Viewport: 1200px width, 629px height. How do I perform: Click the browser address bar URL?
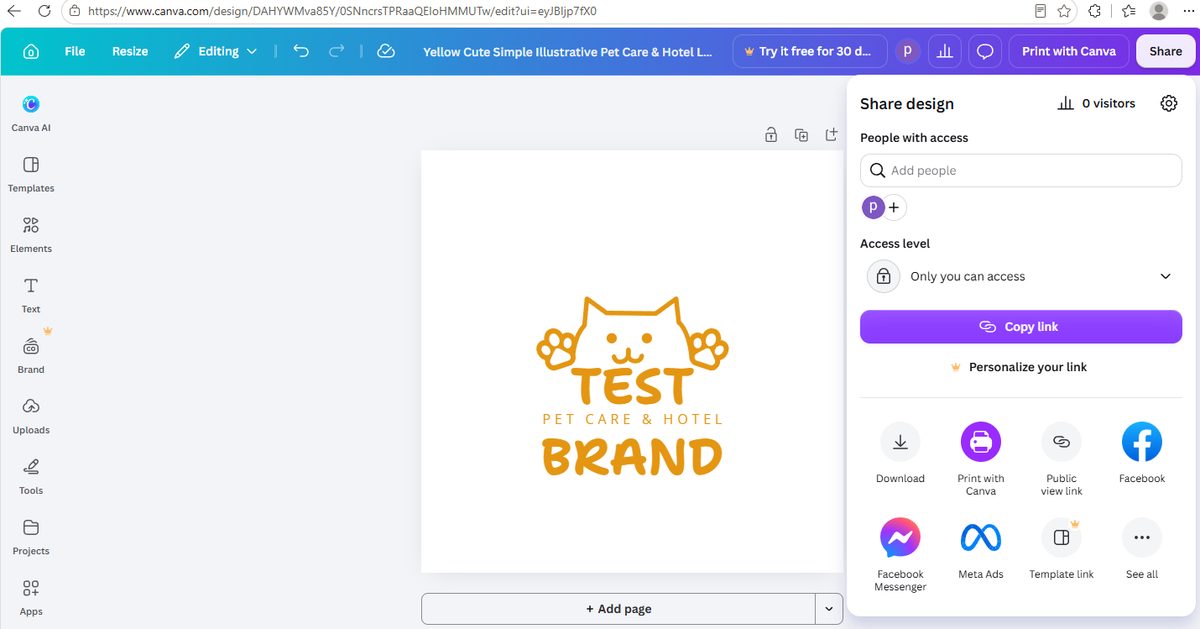coord(341,11)
